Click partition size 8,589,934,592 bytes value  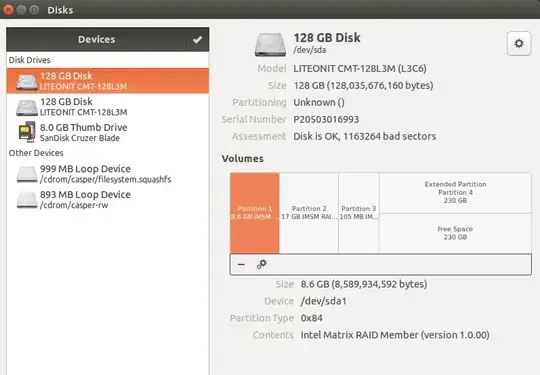coord(364,284)
